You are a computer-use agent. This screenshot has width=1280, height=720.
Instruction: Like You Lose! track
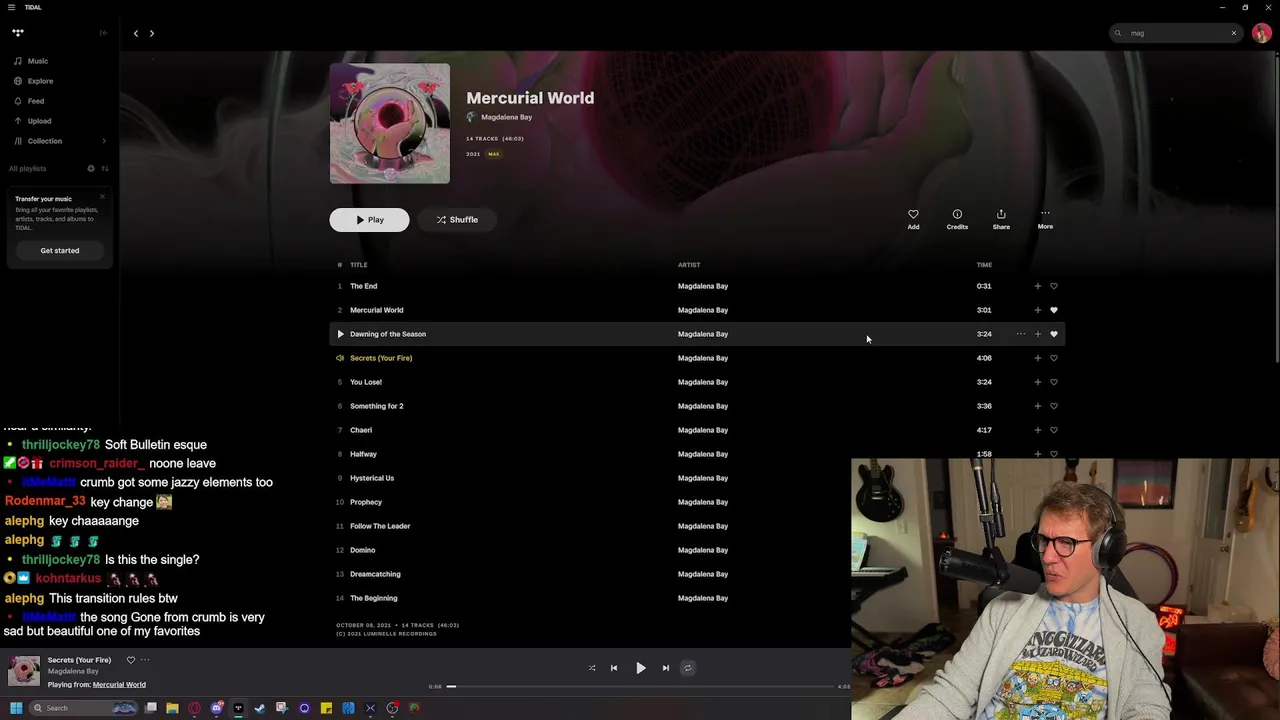tap(1054, 382)
